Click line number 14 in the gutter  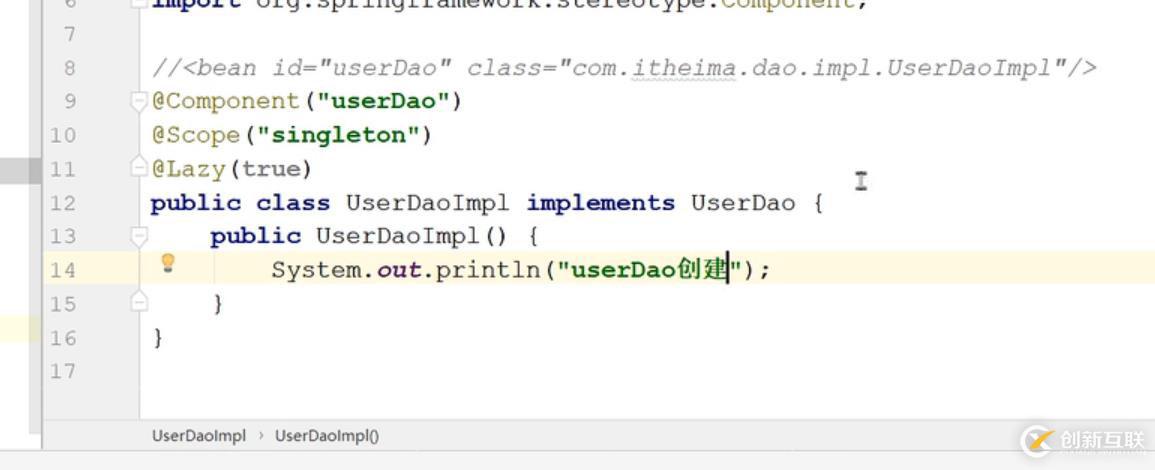[63, 270]
